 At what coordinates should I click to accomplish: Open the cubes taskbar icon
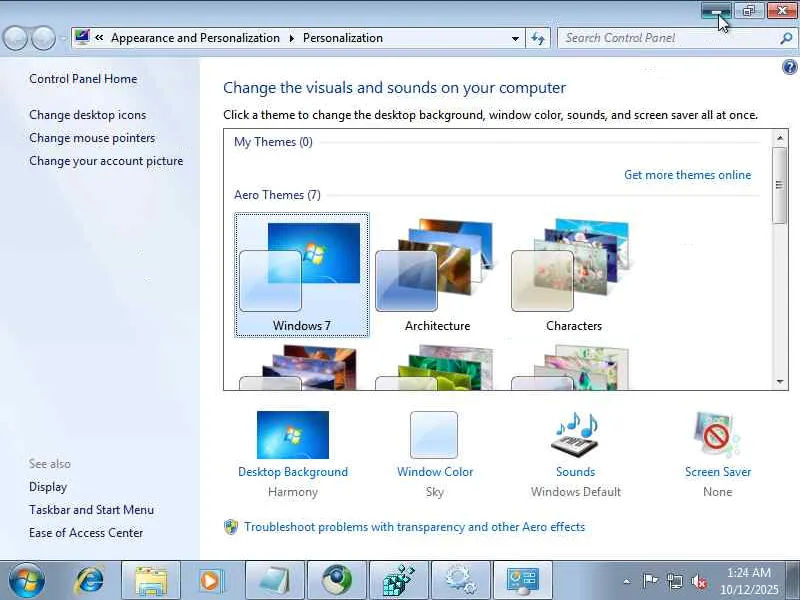[x=399, y=581]
